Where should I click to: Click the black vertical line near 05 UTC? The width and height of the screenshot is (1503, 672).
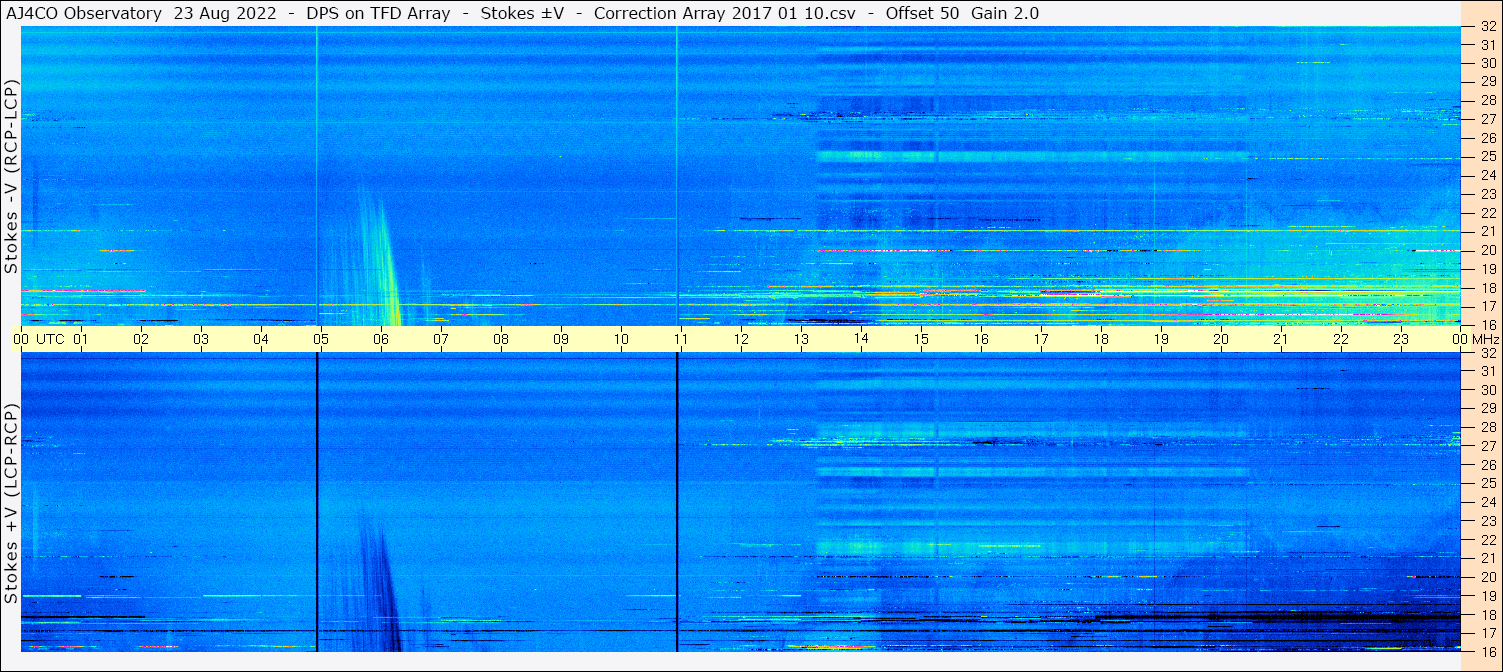coord(317,502)
